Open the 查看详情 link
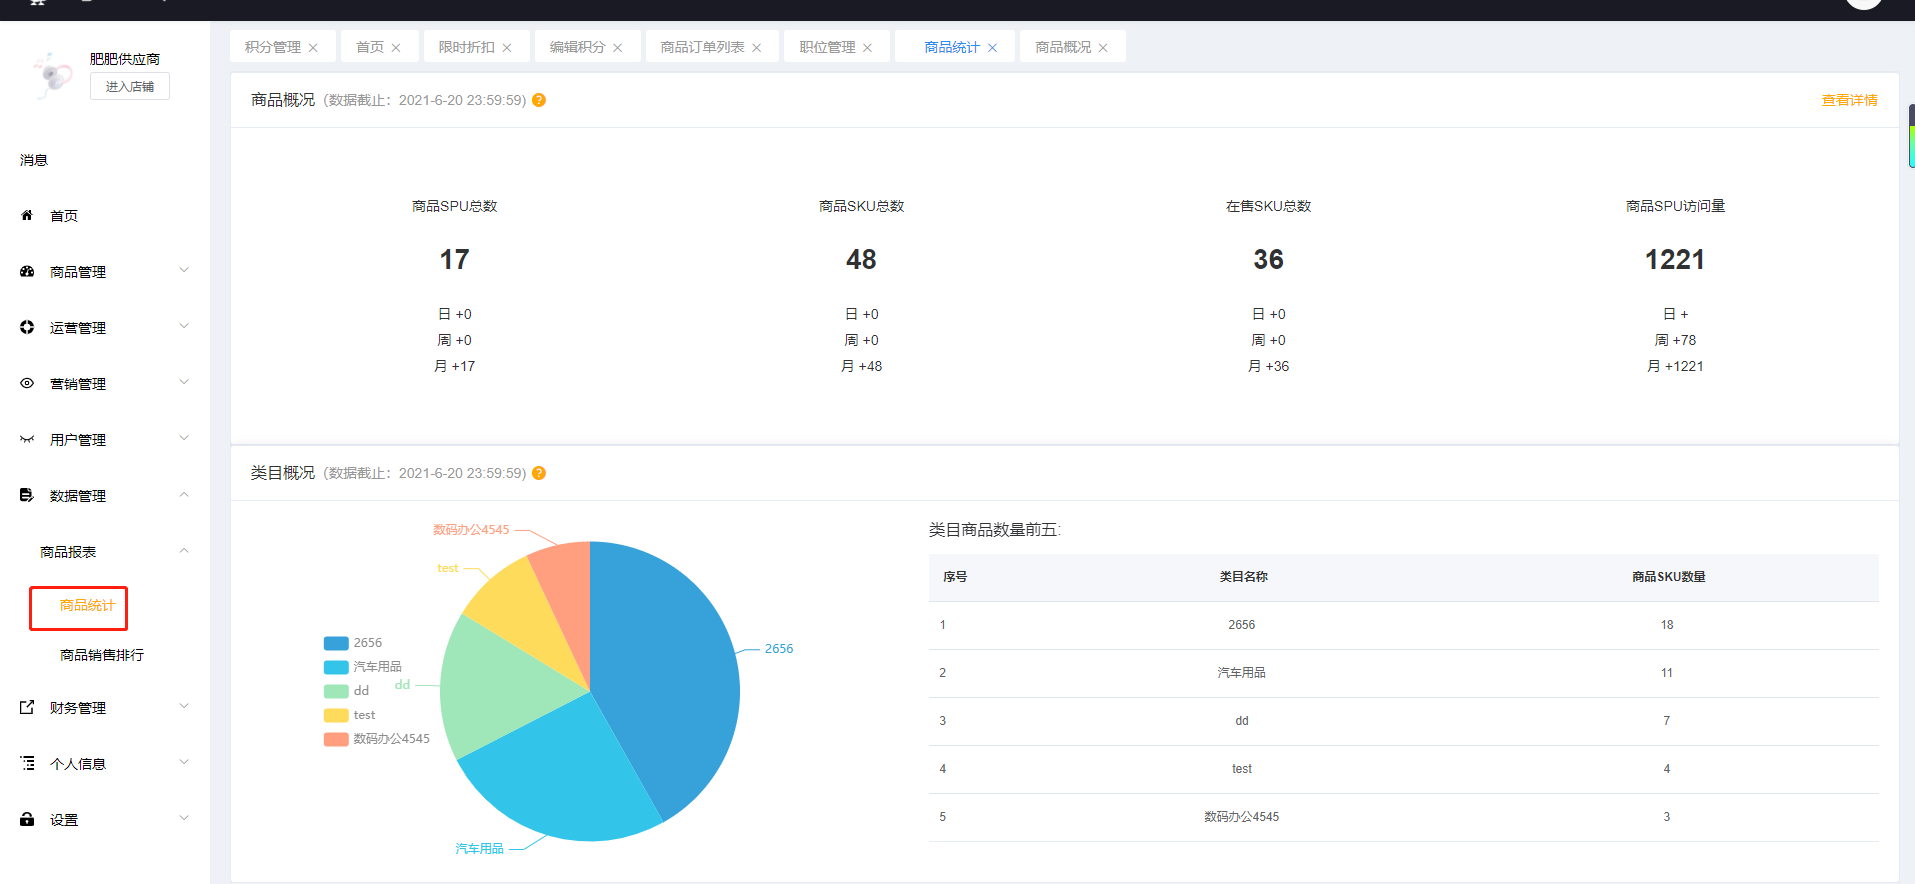The image size is (1915, 884). point(1849,100)
